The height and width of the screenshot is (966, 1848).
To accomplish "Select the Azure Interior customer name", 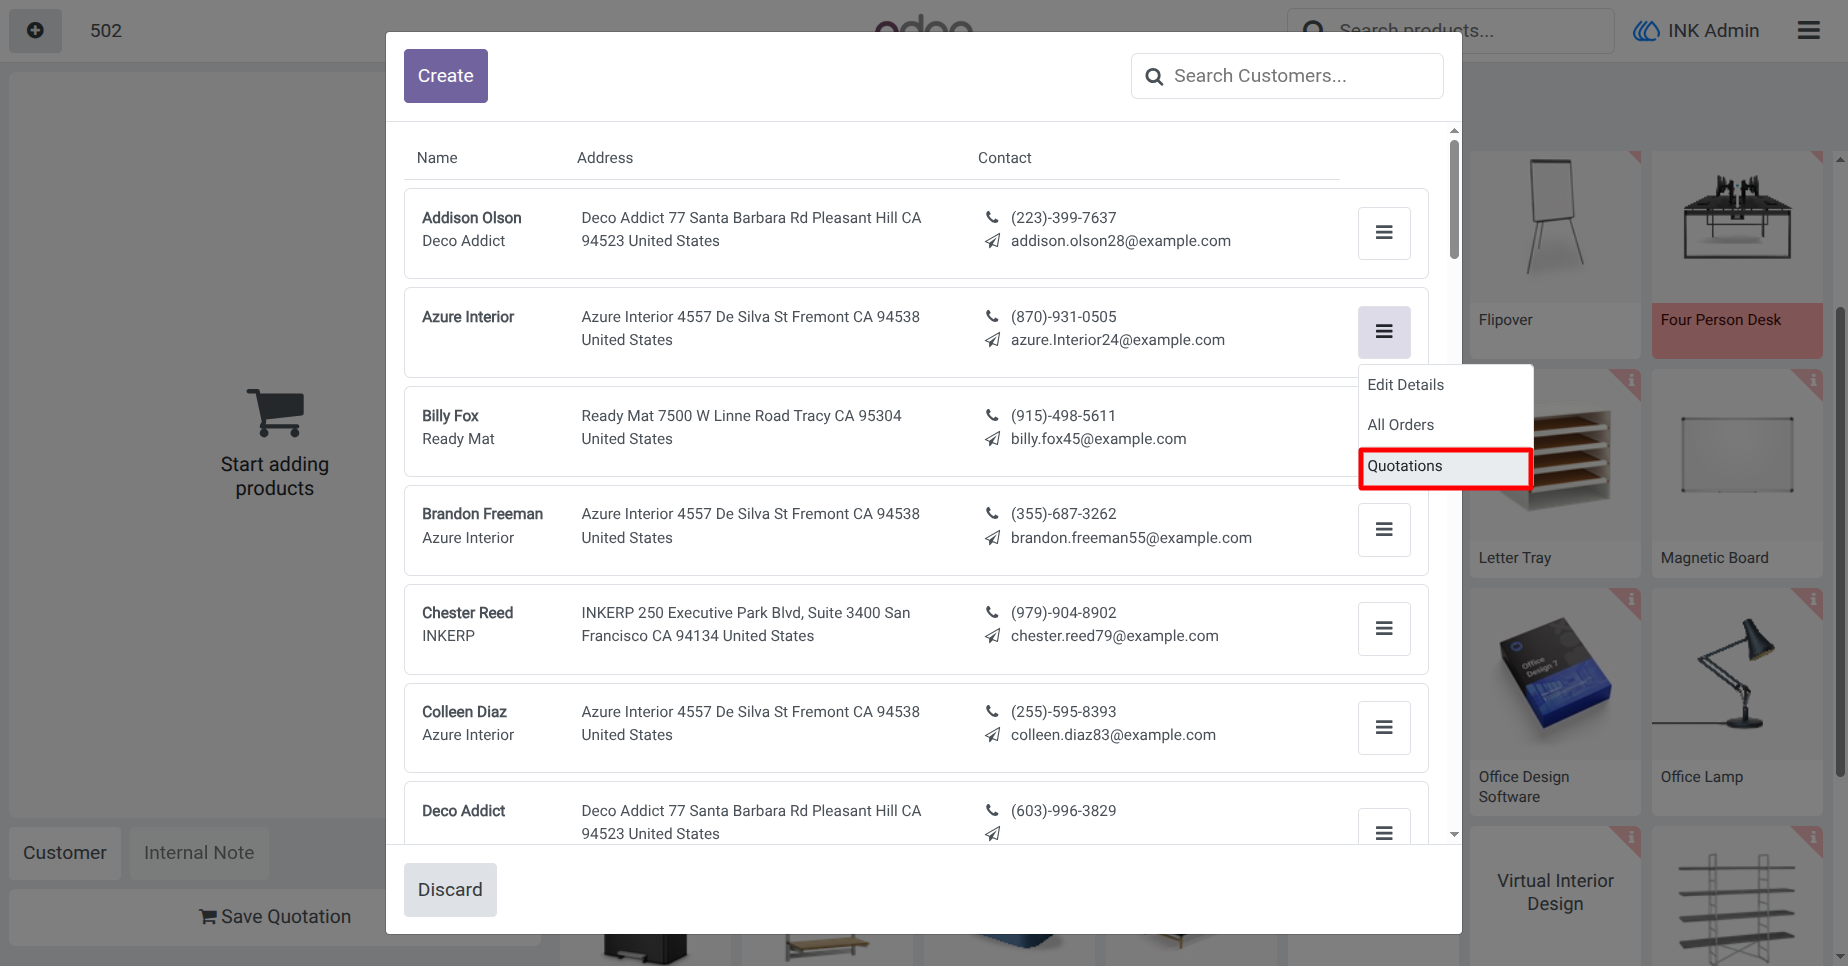I will coord(468,317).
